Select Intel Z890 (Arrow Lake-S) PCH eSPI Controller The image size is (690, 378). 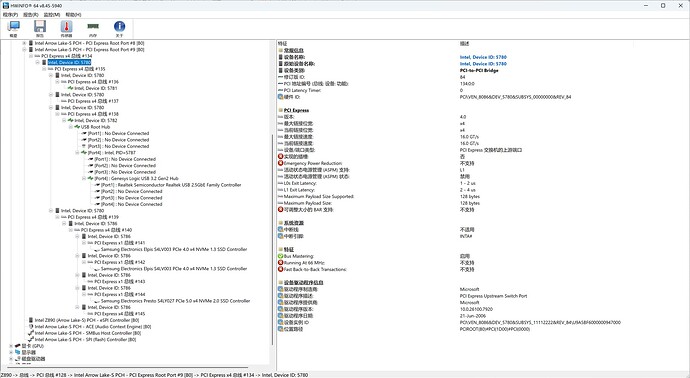tap(87, 320)
